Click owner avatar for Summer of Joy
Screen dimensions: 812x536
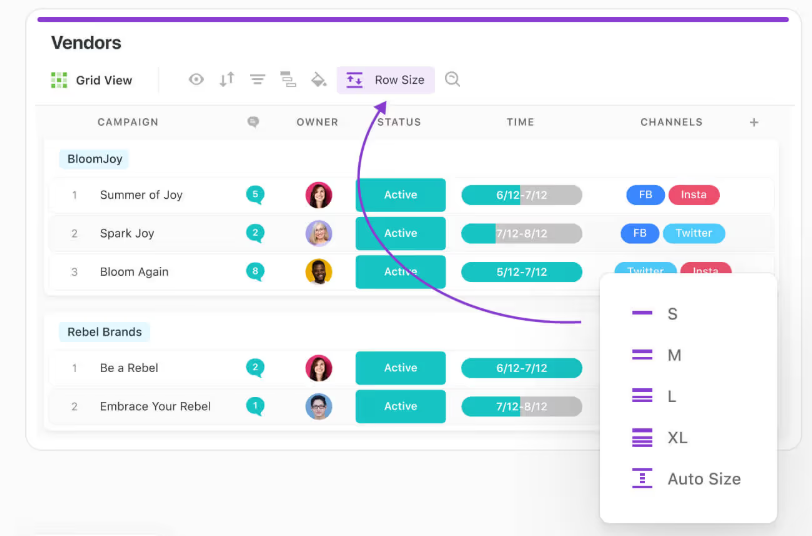[x=318, y=195]
